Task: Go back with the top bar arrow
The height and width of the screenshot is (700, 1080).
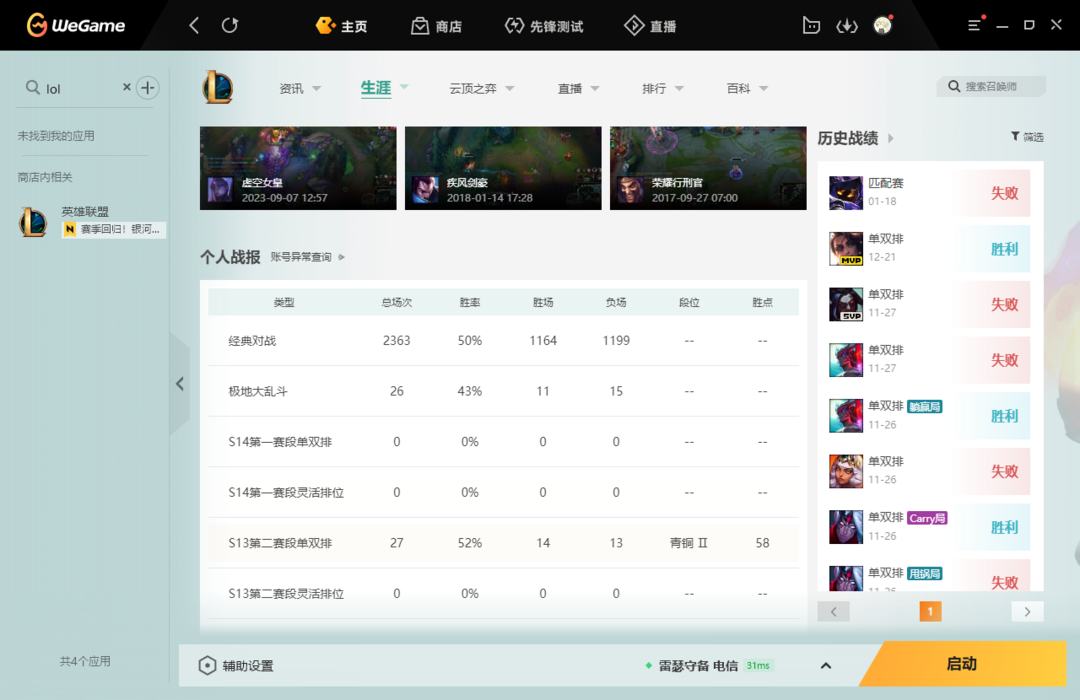Action: coord(194,25)
